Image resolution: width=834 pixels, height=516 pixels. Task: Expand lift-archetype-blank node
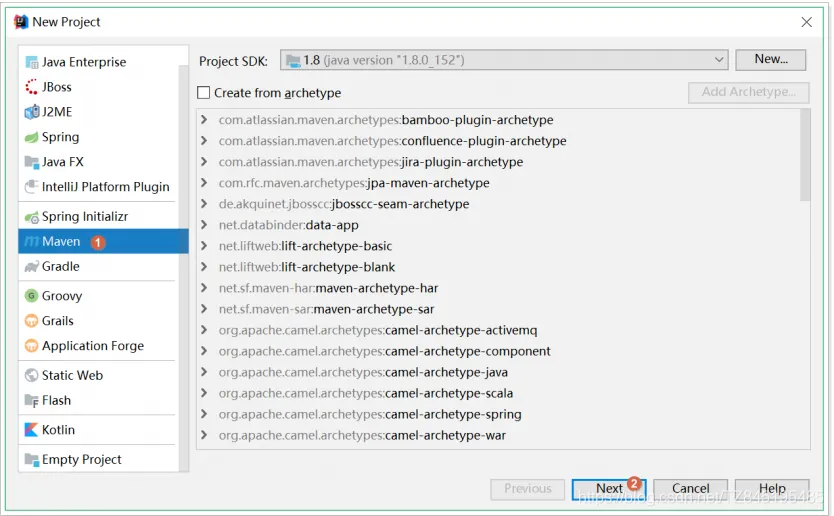(204, 267)
